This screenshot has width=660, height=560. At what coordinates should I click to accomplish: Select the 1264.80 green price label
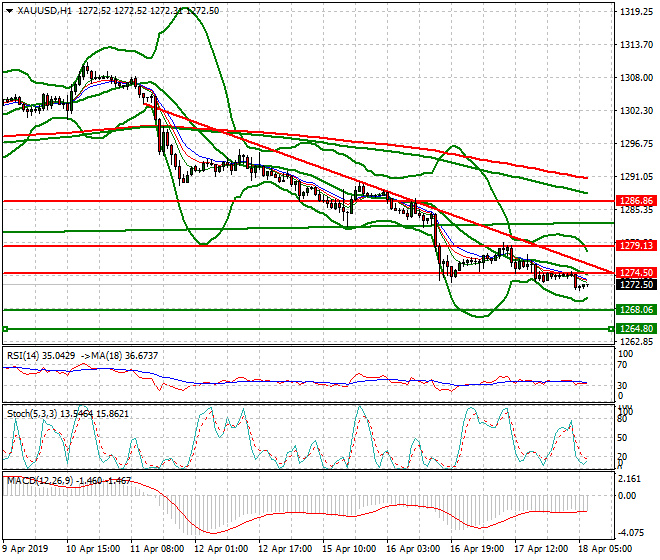tap(635, 328)
